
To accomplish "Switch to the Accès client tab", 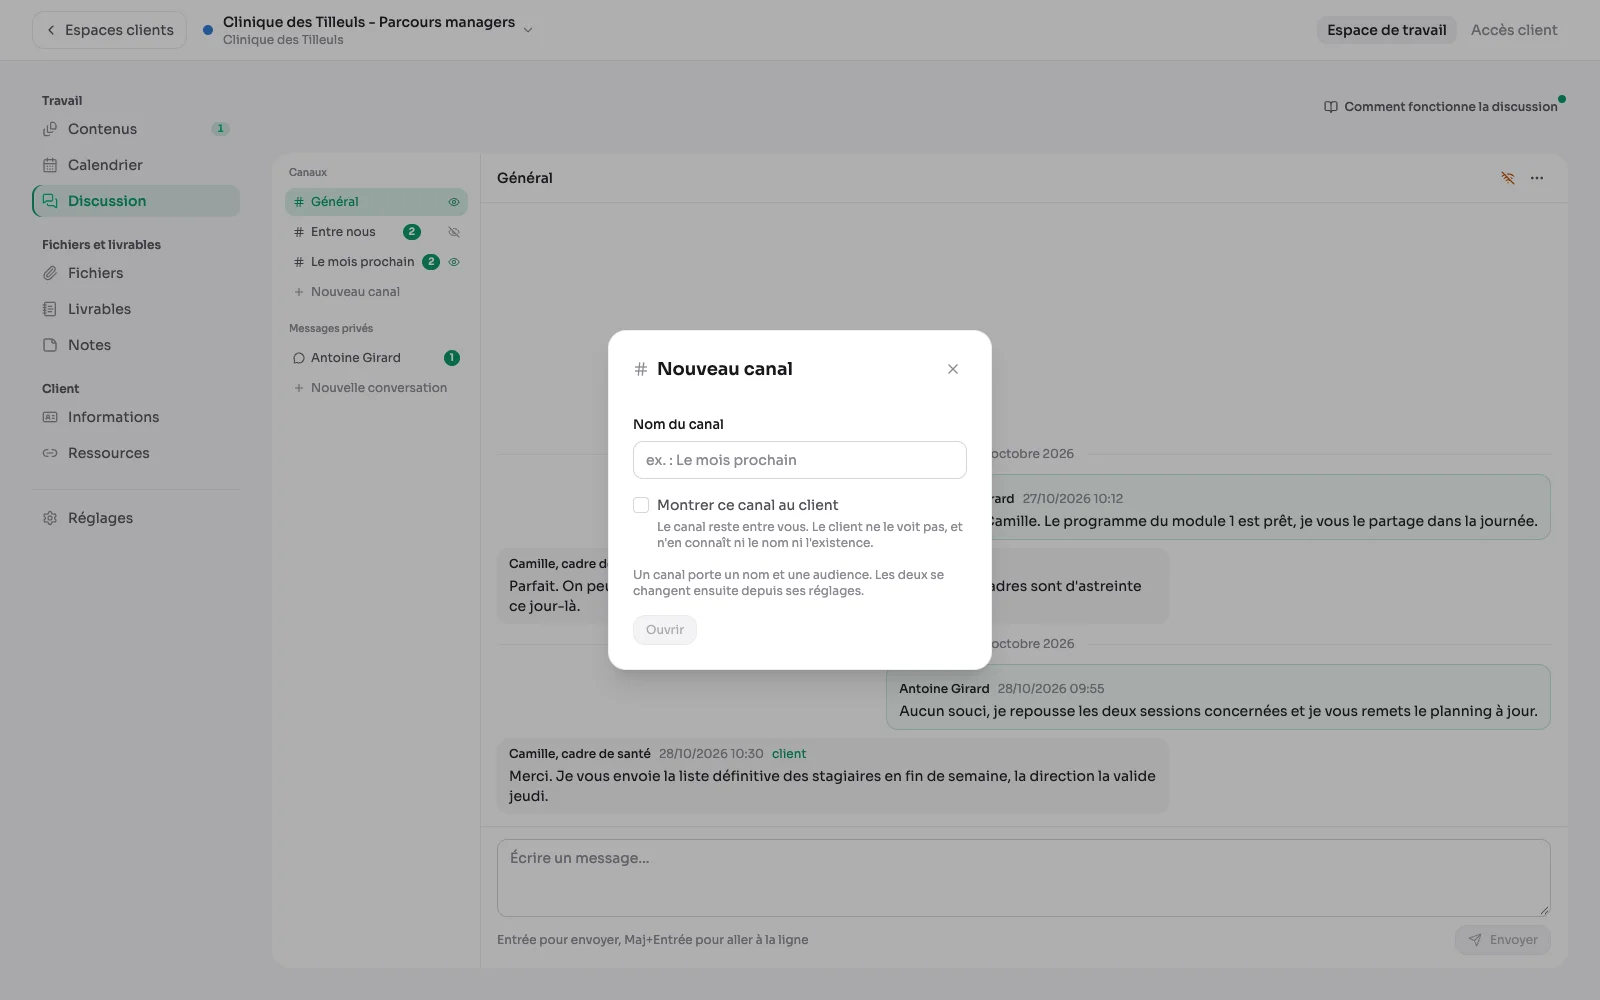I will click(1514, 30).
